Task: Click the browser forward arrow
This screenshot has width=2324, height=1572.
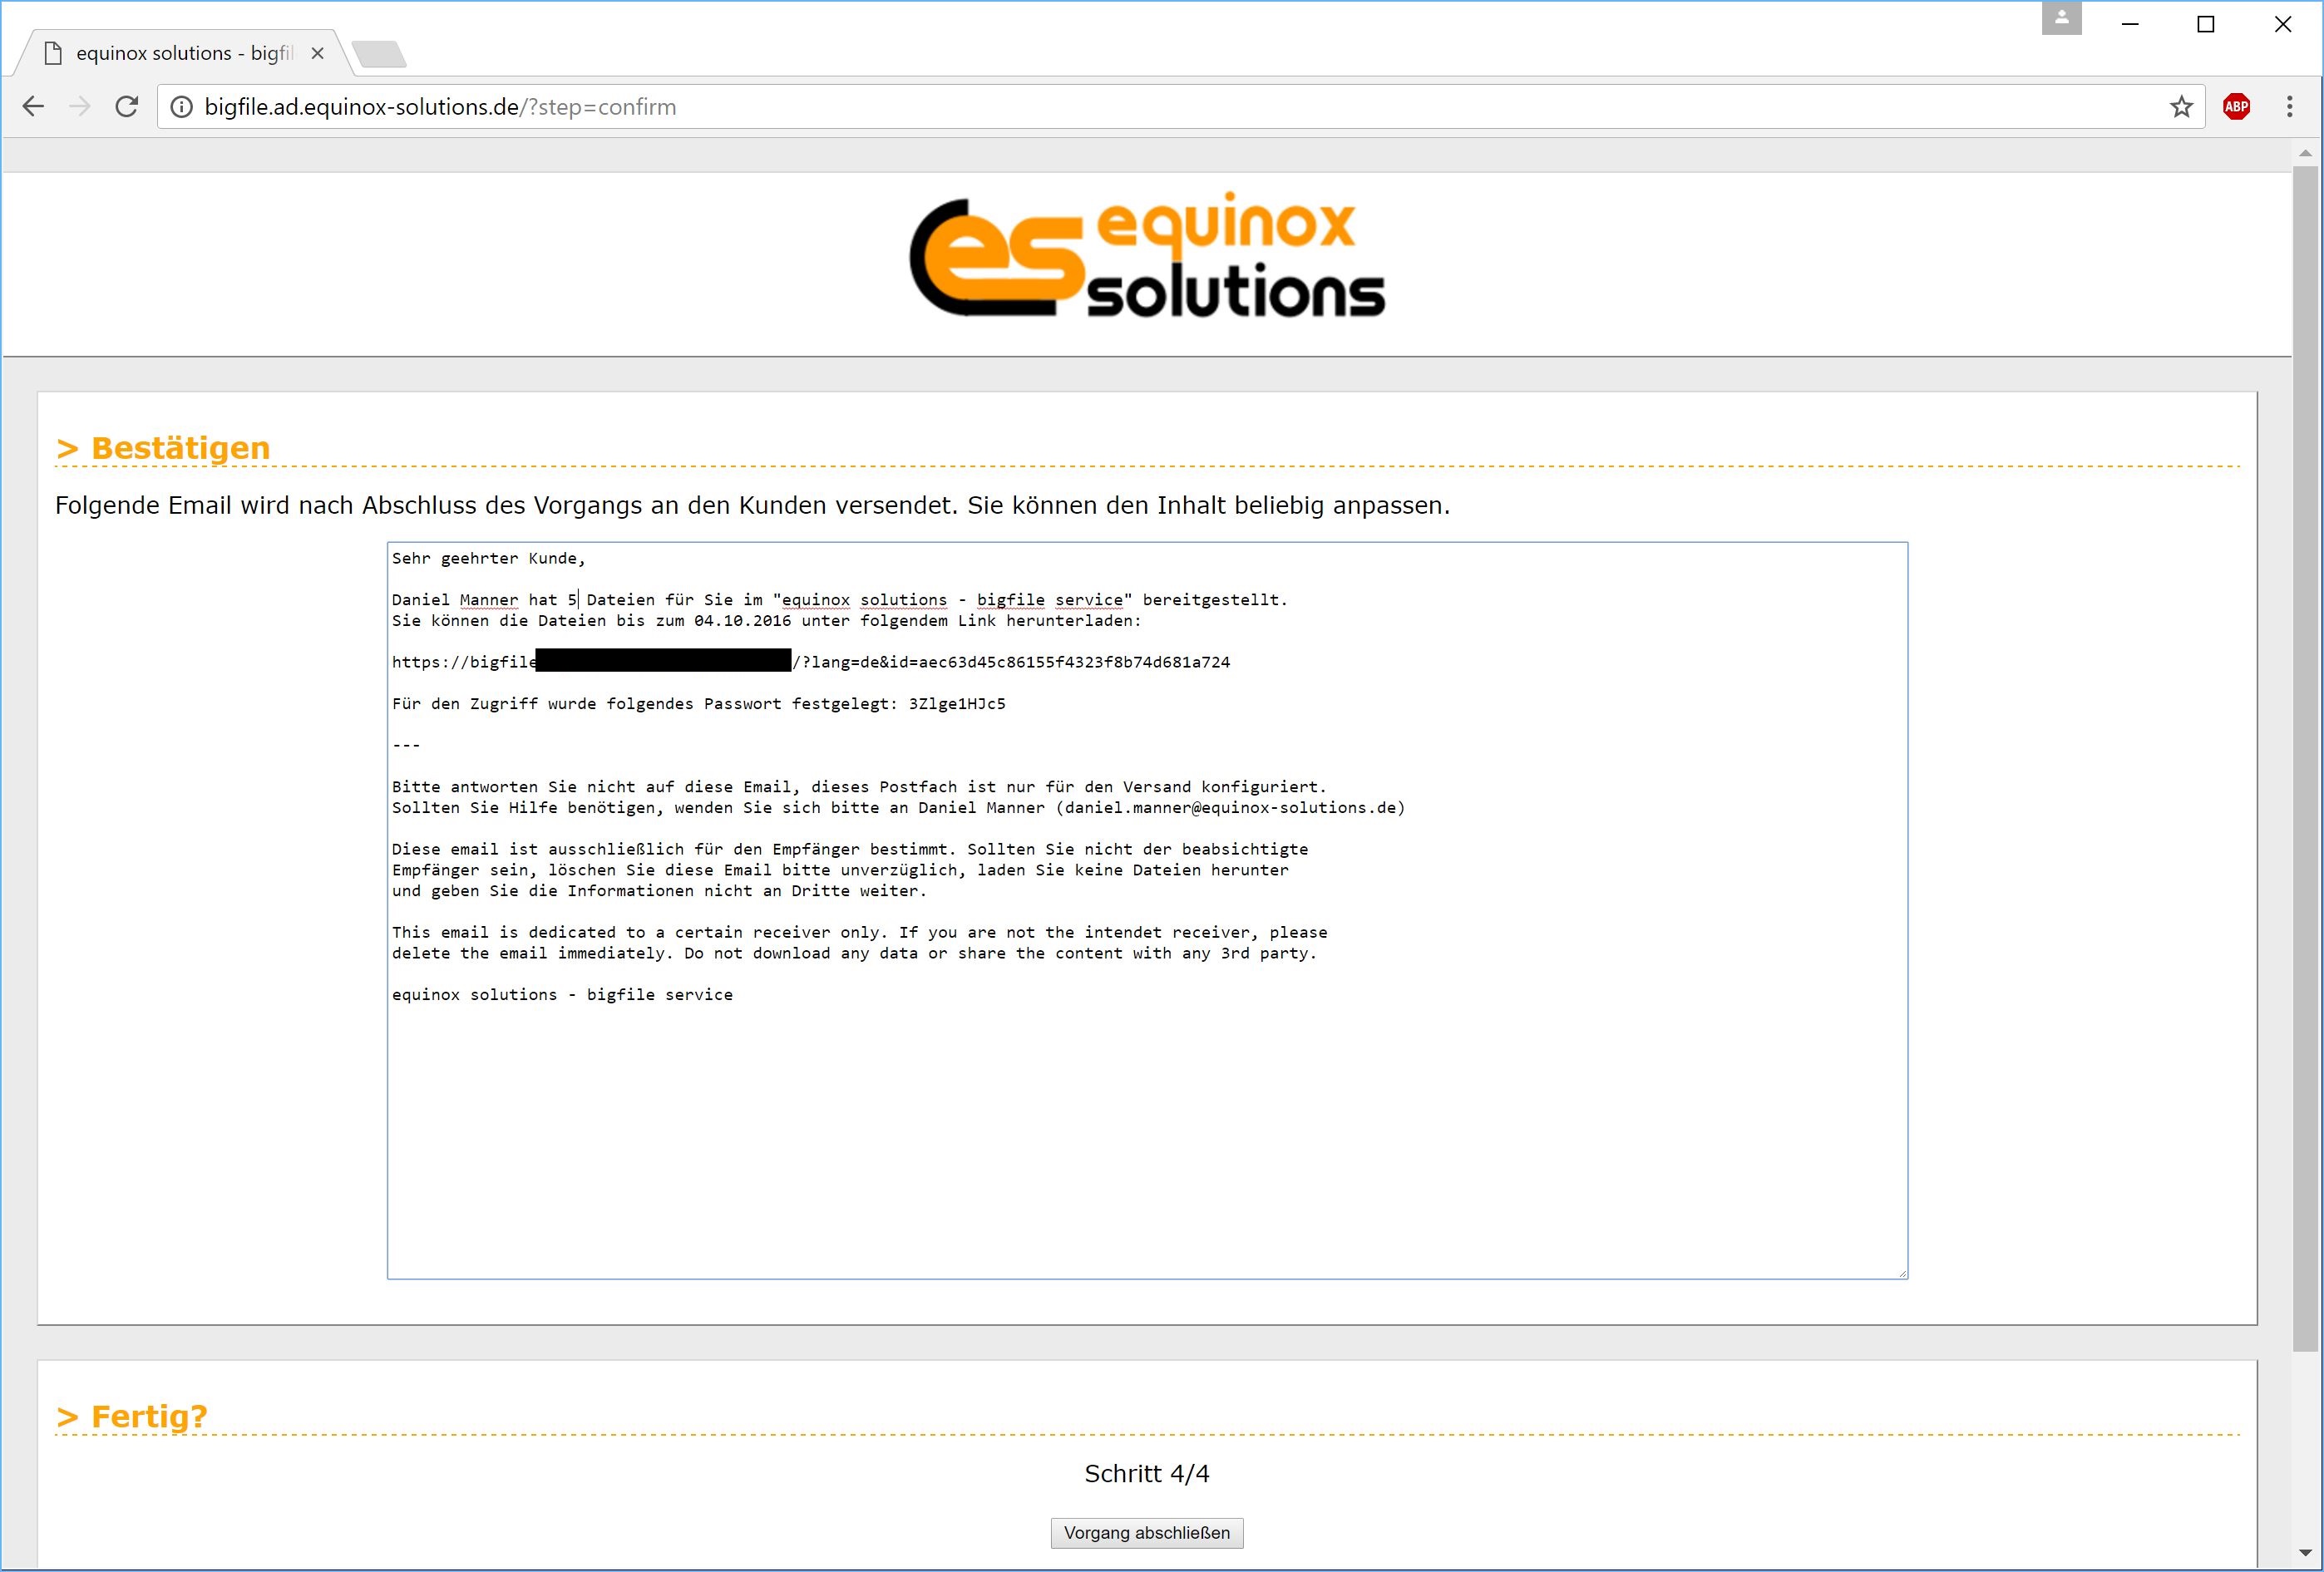Action: [x=80, y=107]
